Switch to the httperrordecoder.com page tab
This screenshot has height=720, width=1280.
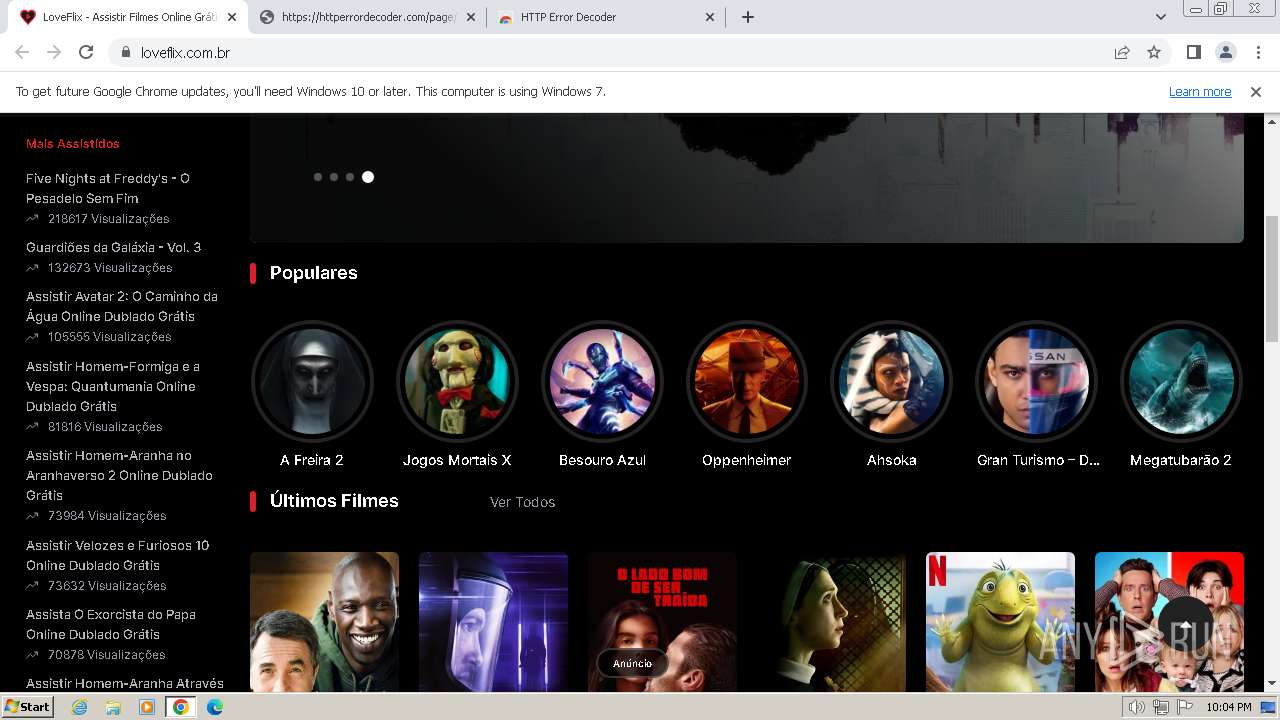[367, 17]
